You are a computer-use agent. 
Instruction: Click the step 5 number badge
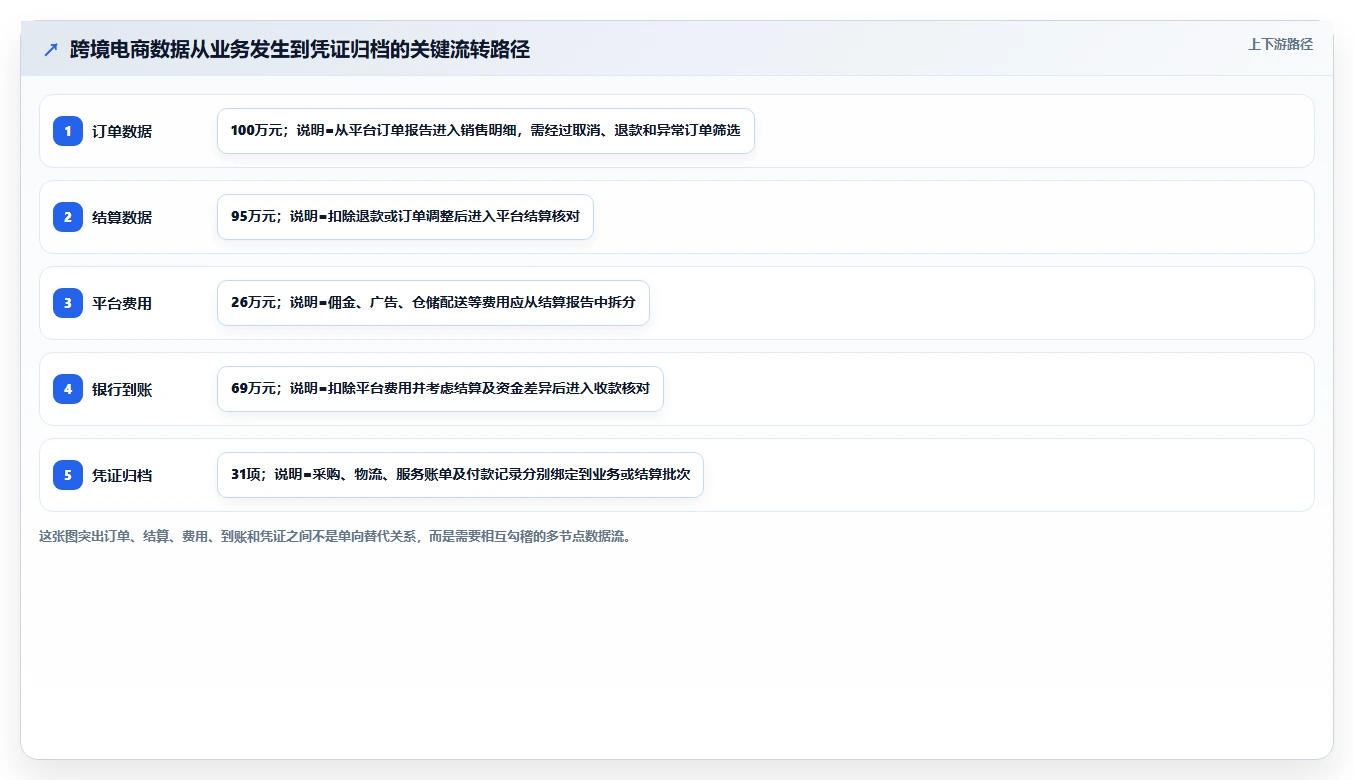click(x=68, y=475)
